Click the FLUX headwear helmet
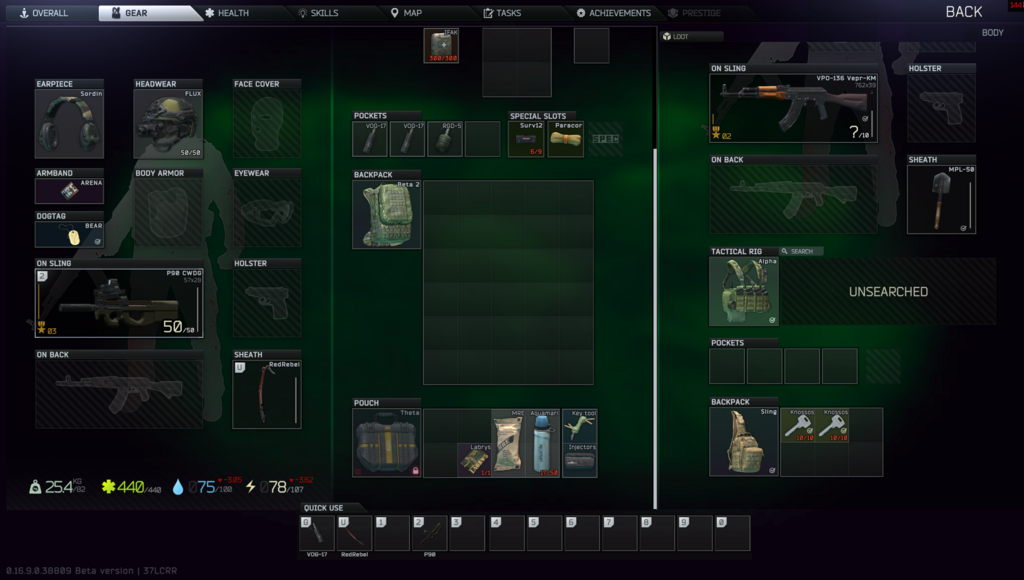 click(168, 124)
